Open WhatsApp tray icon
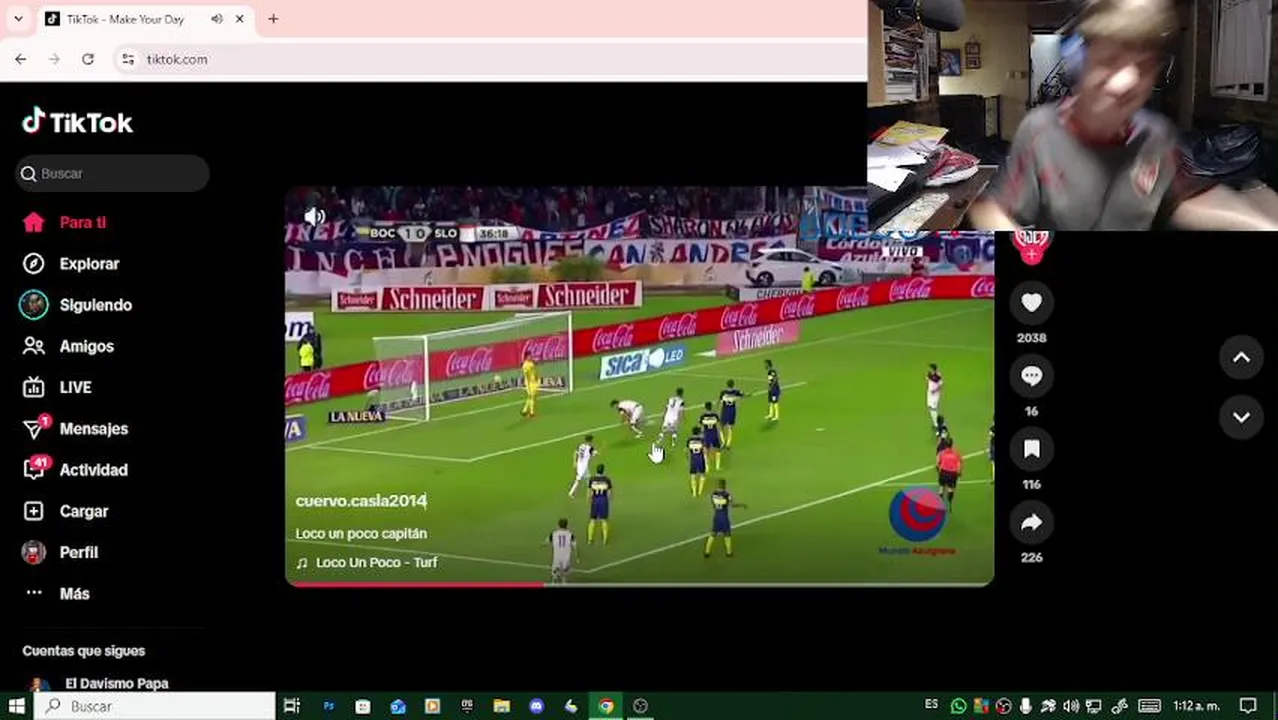The image size is (1278, 720). coord(958,706)
